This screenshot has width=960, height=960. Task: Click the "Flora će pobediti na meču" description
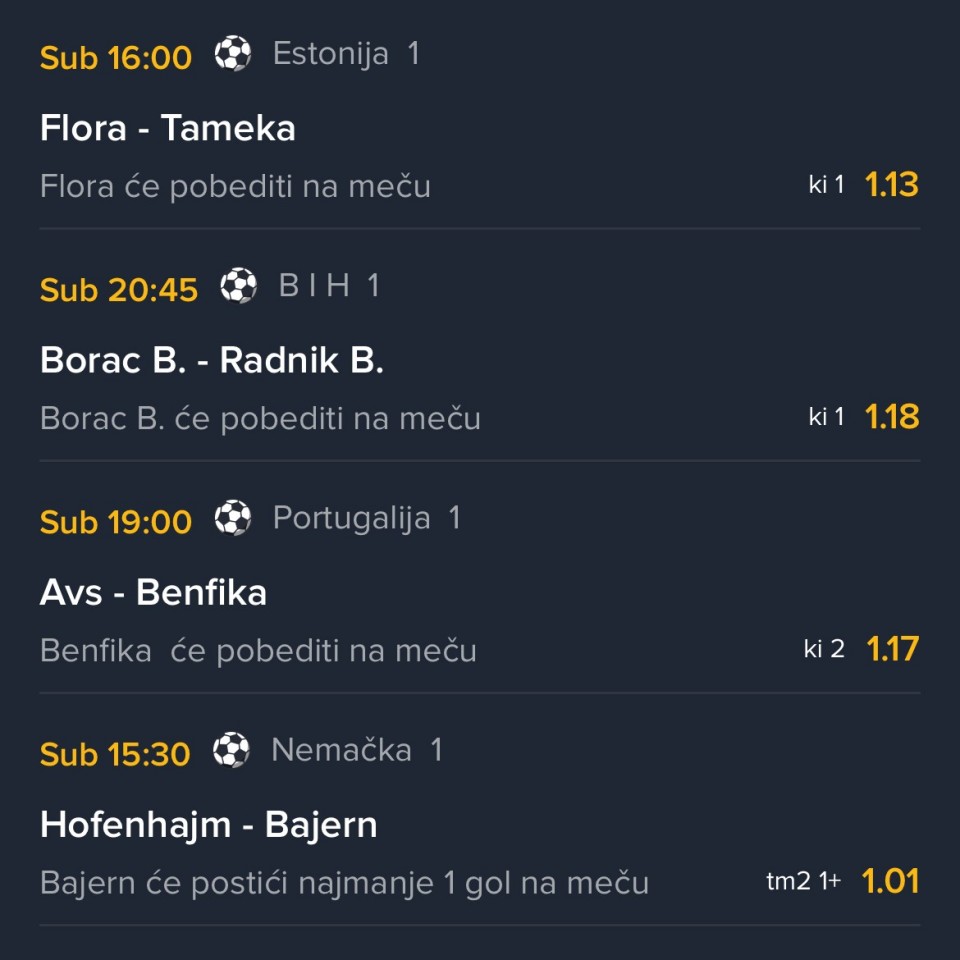pyautogui.click(x=235, y=187)
